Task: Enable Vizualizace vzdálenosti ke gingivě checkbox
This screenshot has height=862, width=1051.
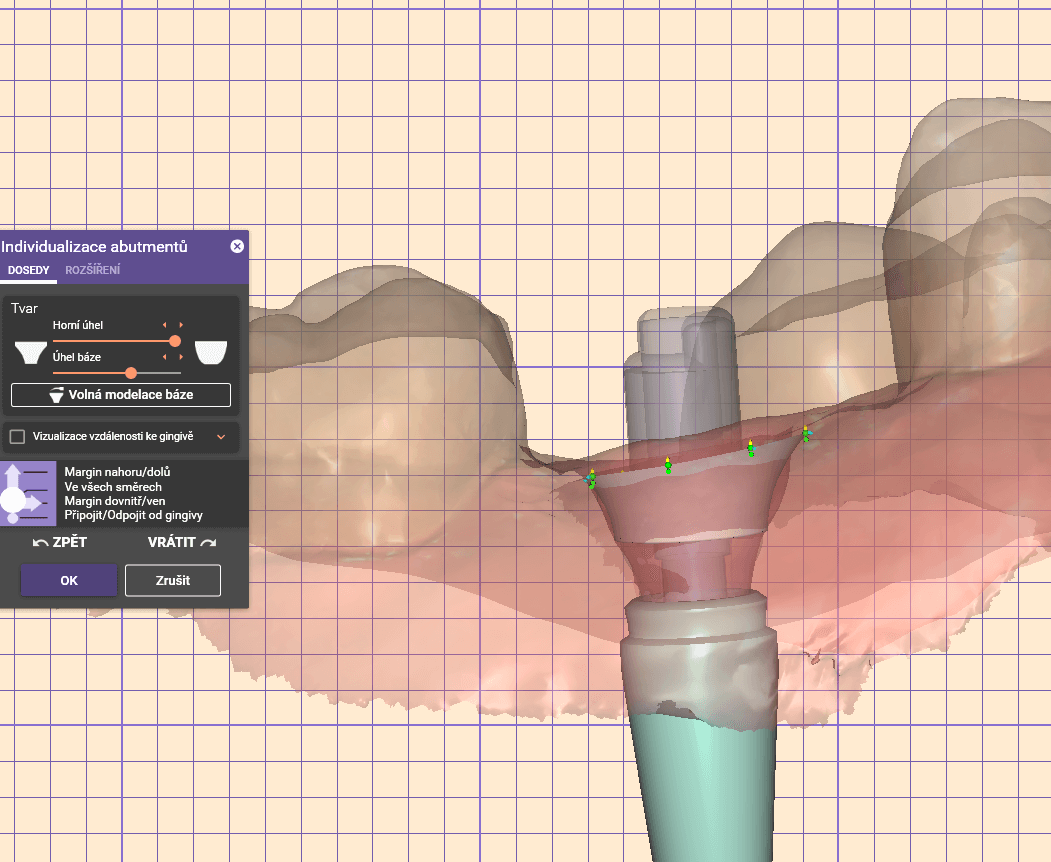Action: point(17,437)
